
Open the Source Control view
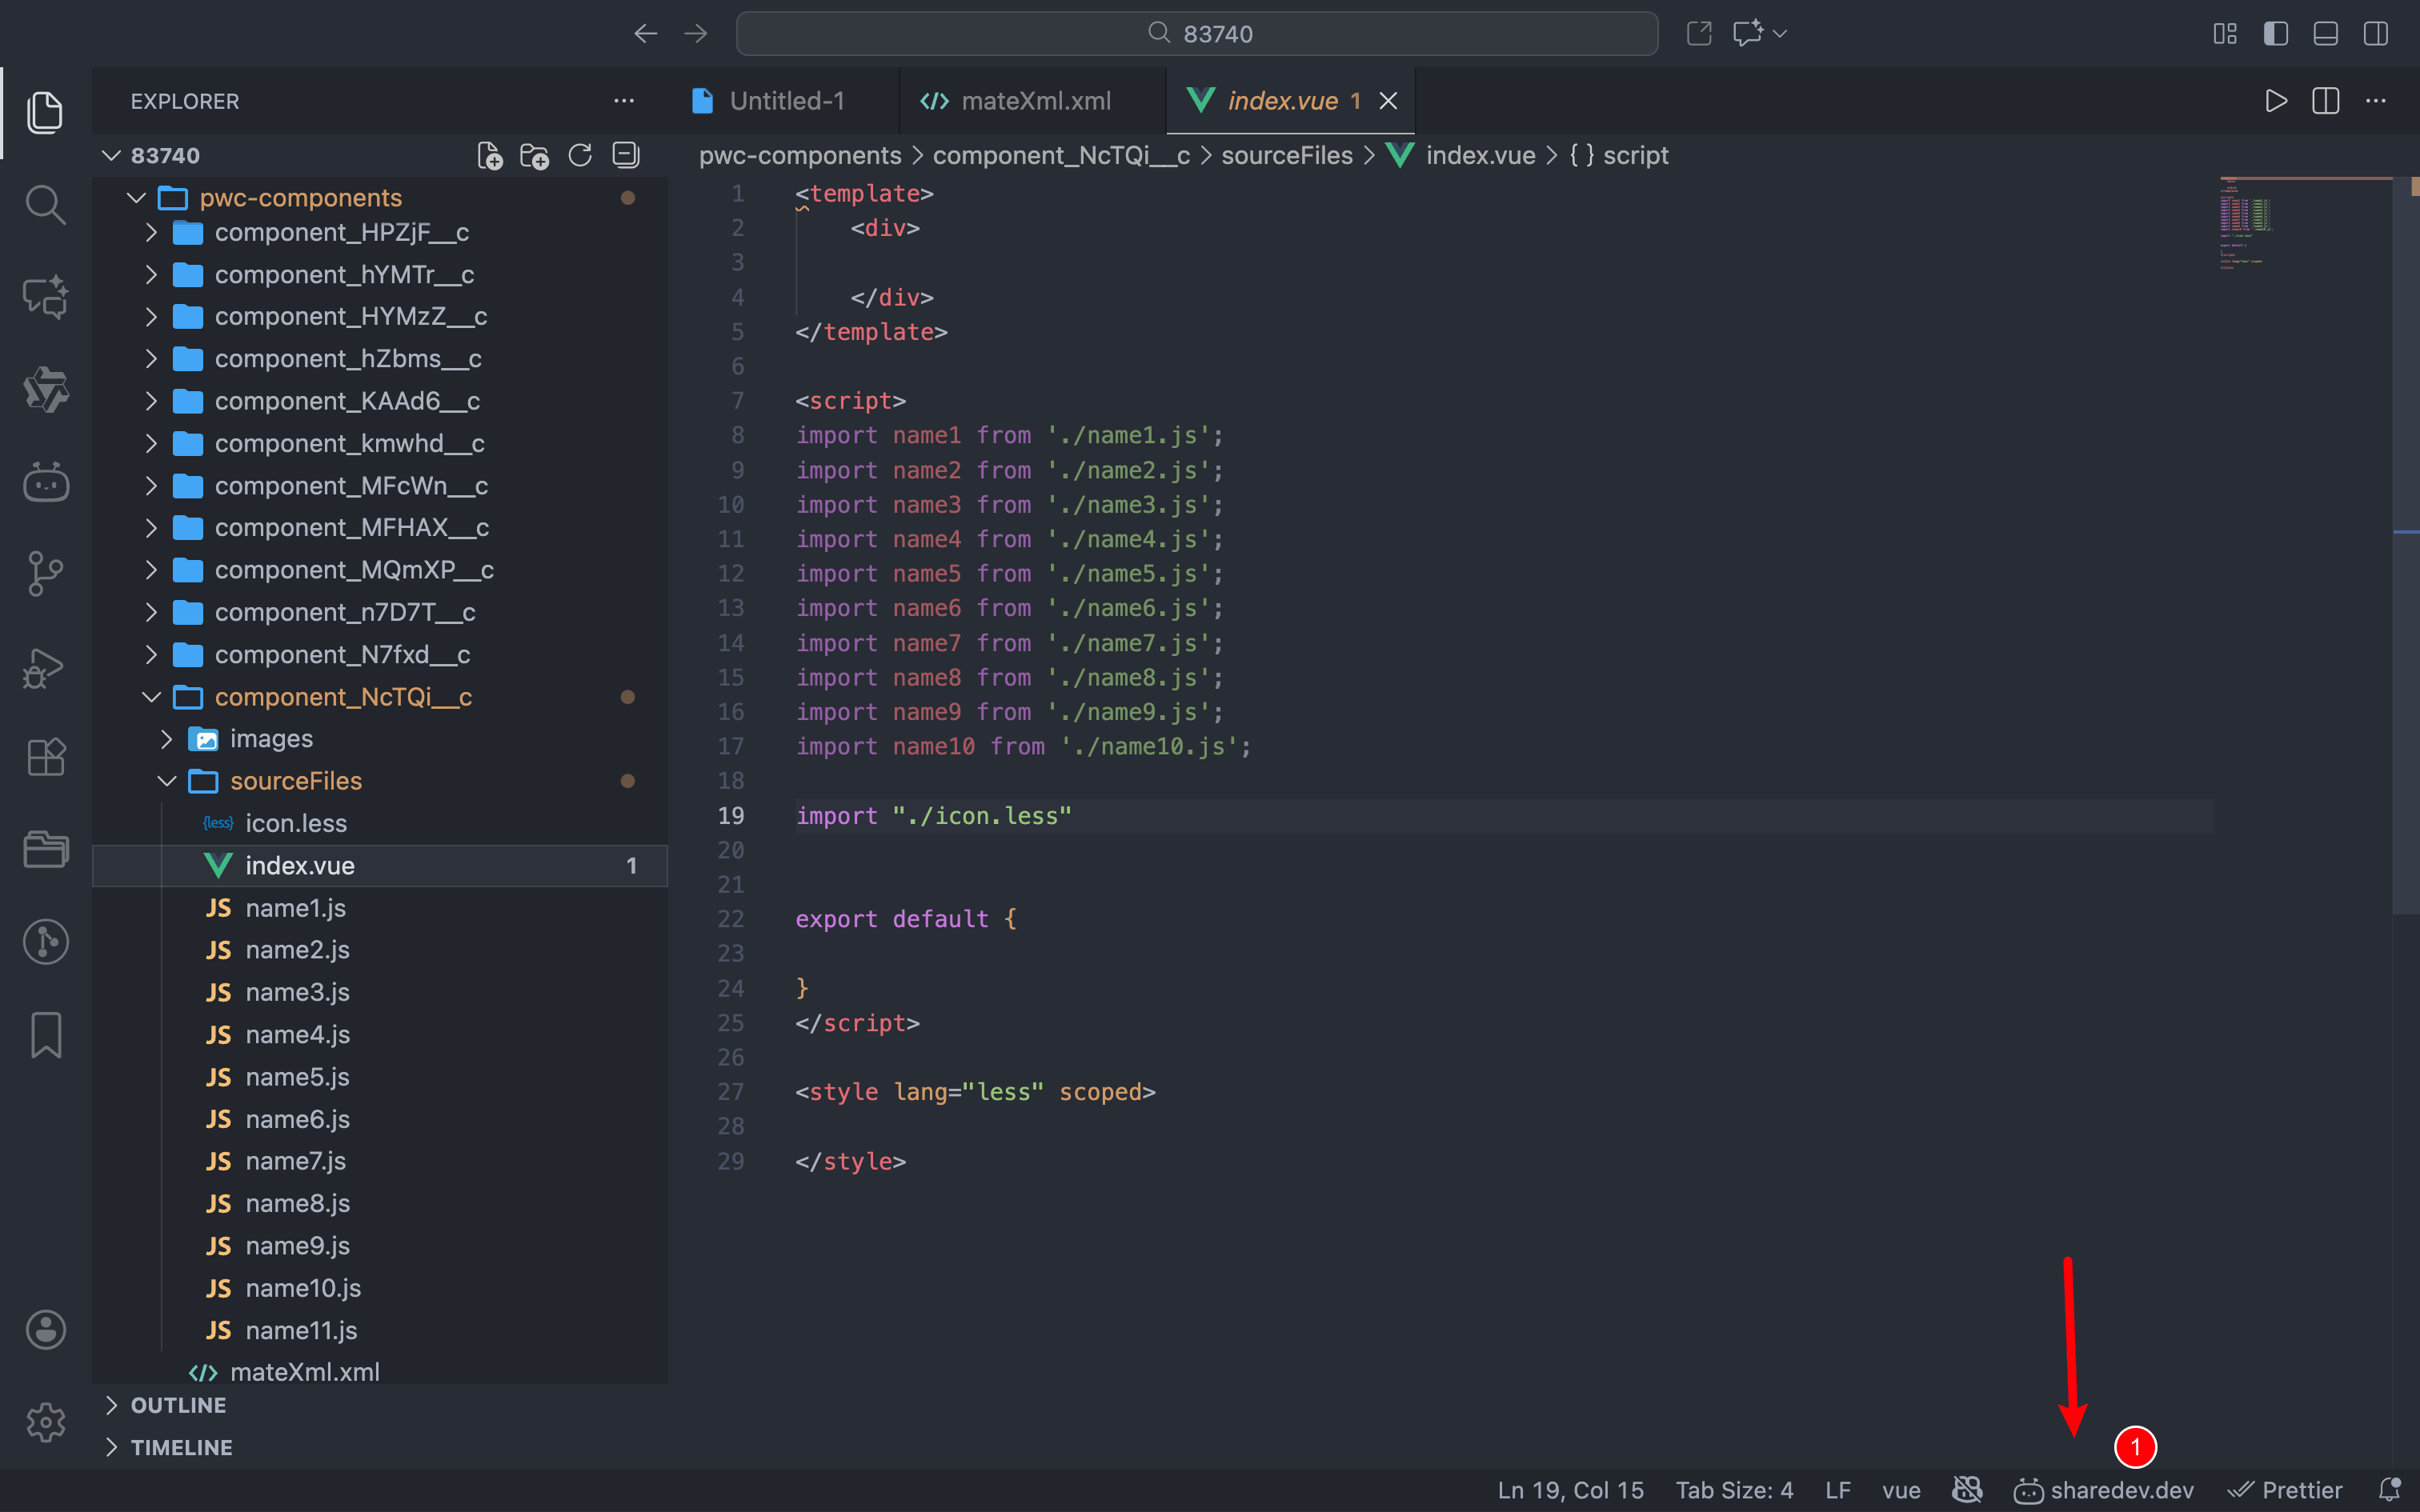point(45,573)
